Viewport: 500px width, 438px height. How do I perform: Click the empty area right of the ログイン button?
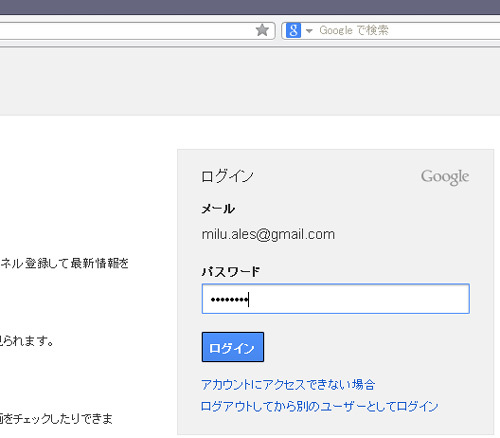pyautogui.click(x=367, y=347)
